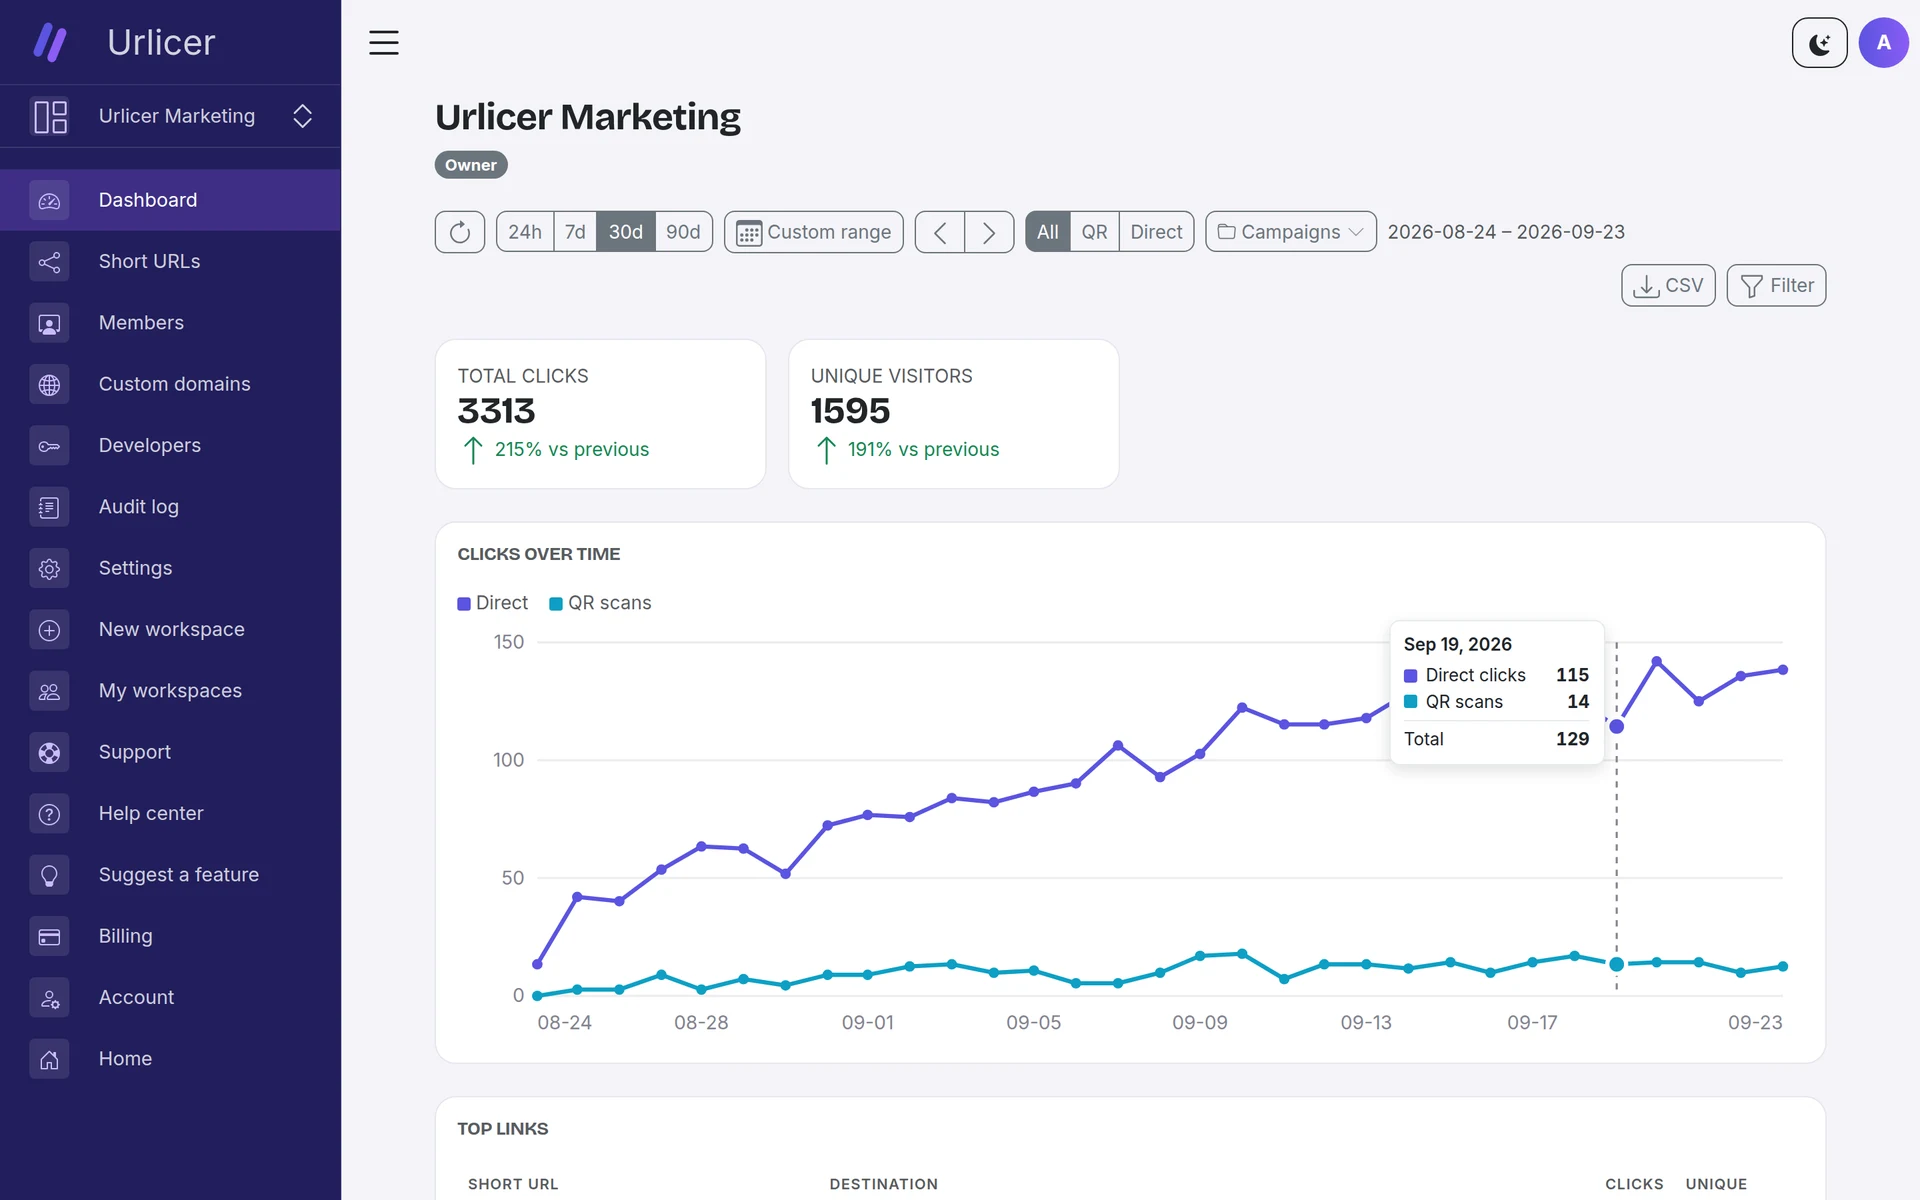The image size is (1920, 1200).
Task: Click the Billing card icon
Action: click(49, 936)
